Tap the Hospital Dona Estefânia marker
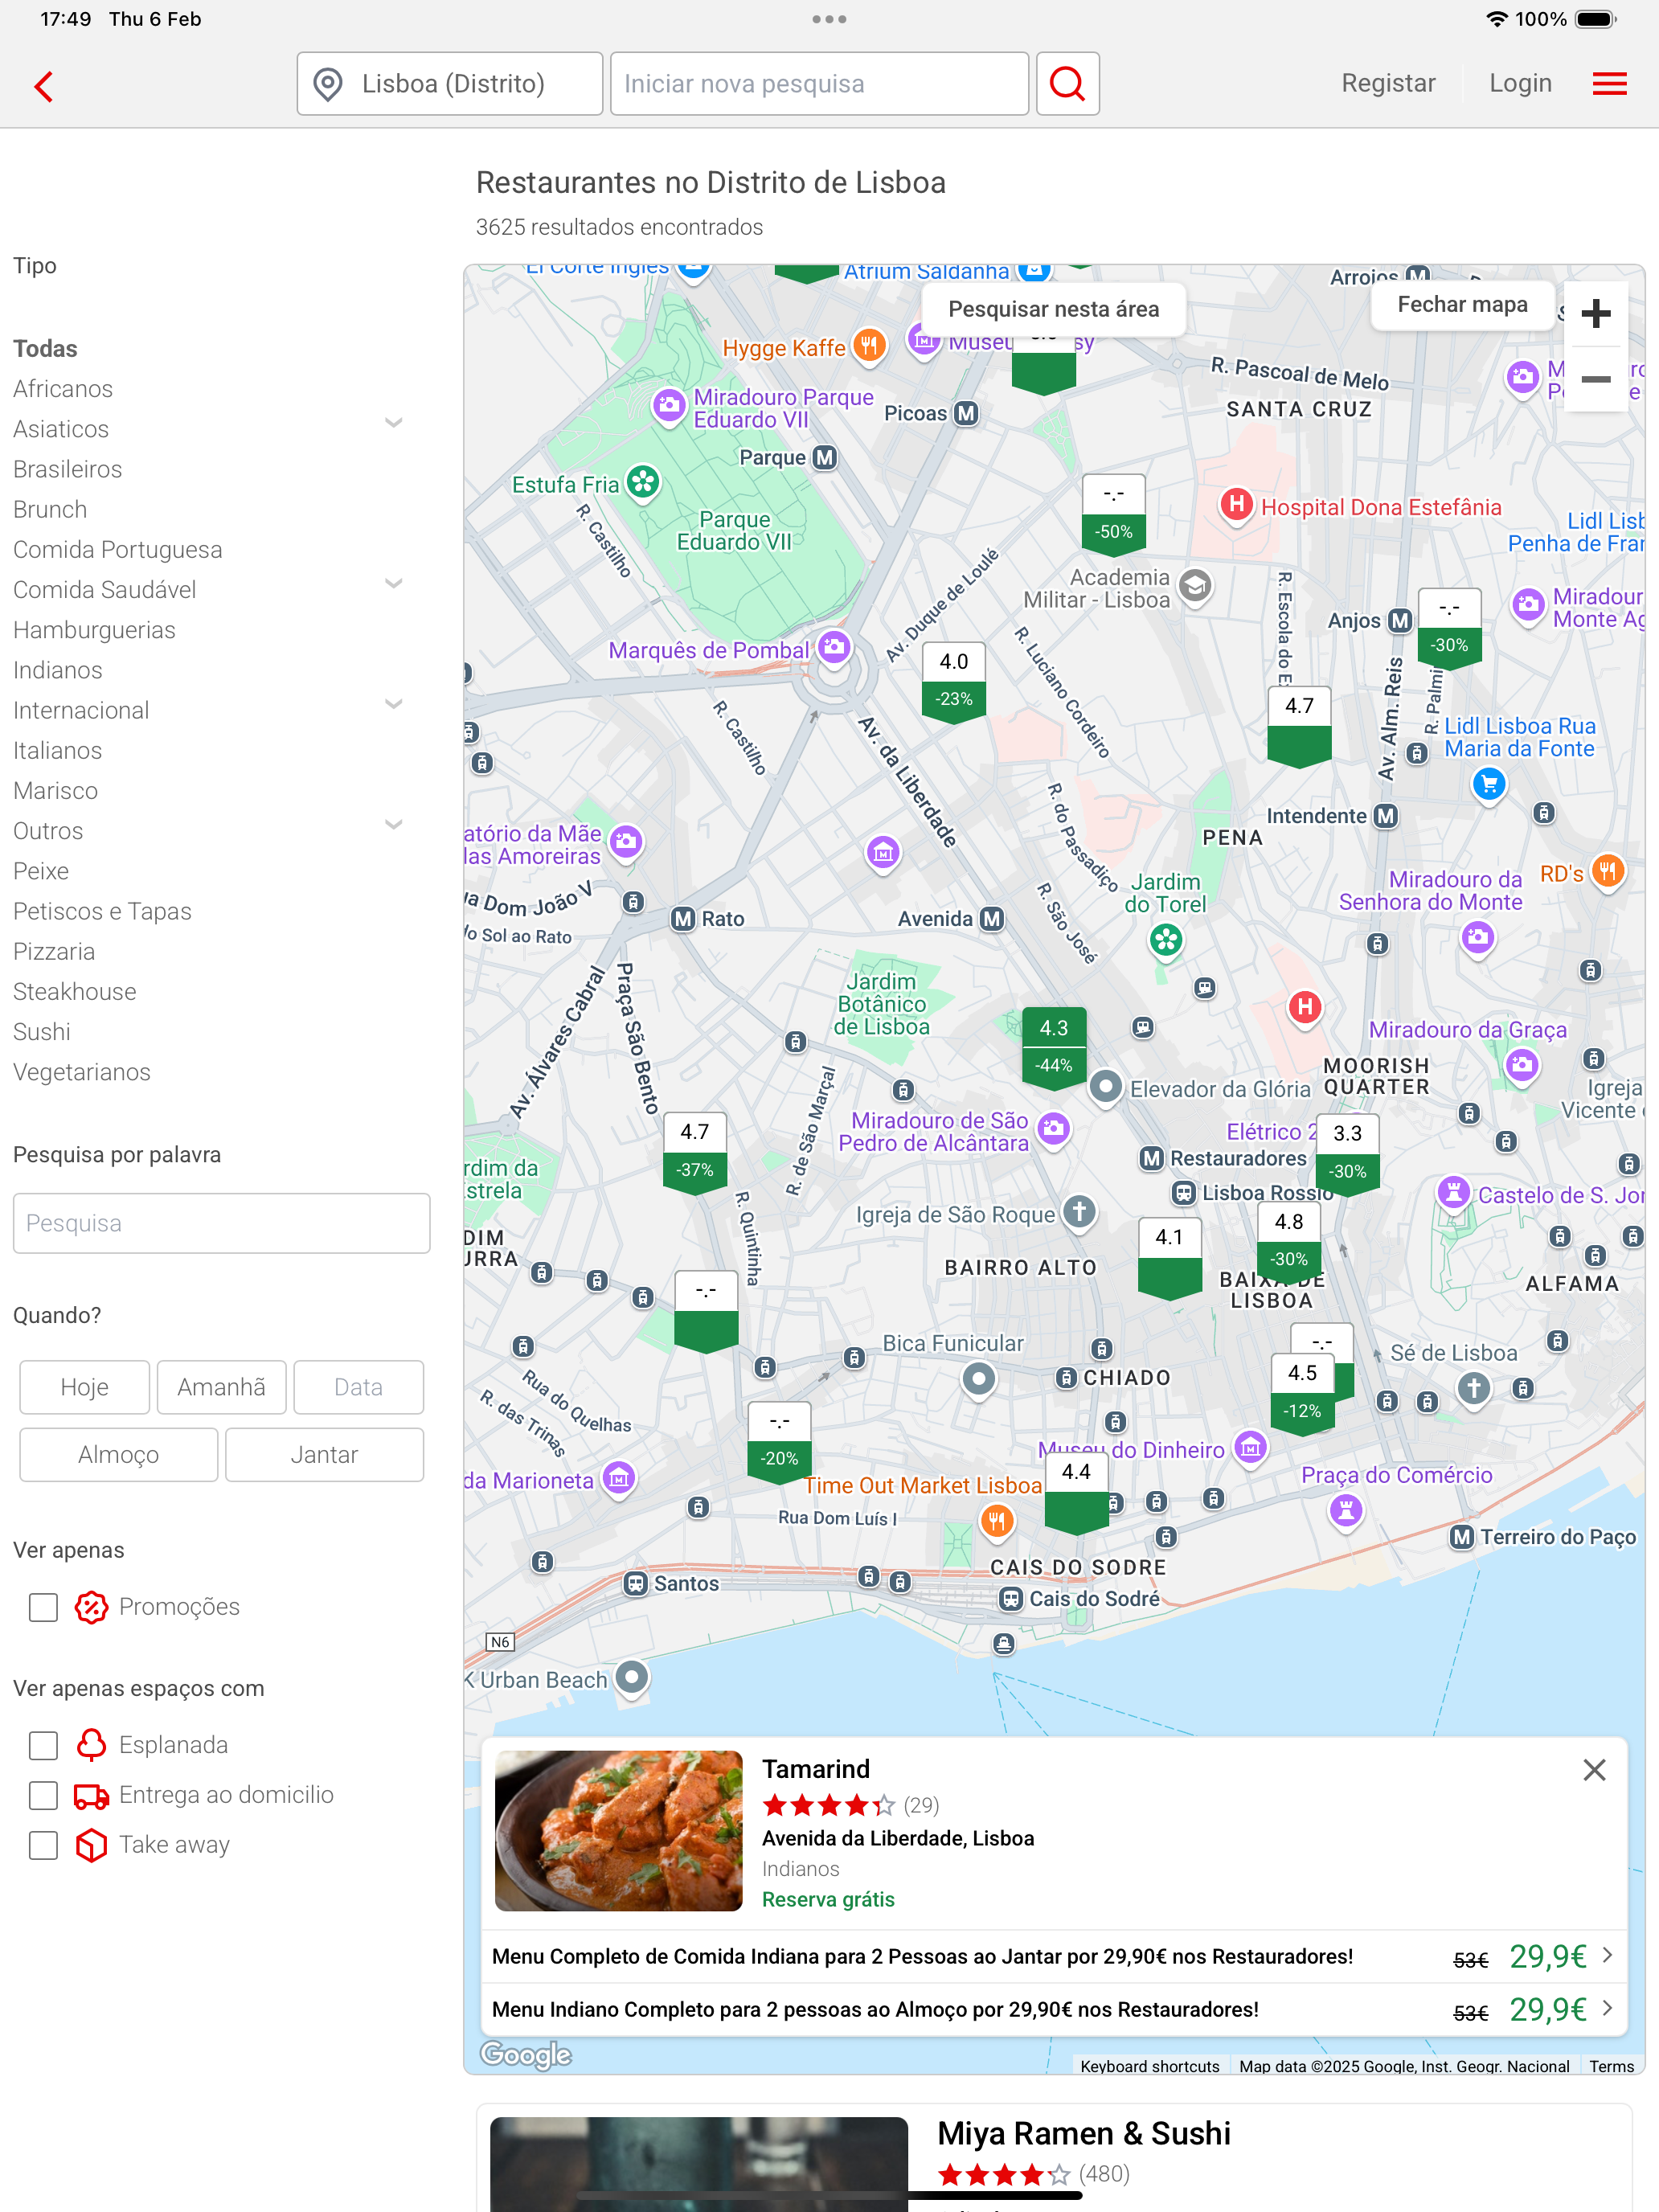The height and width of the screenshot is (2212, 1659). [x=1236, y=504]
